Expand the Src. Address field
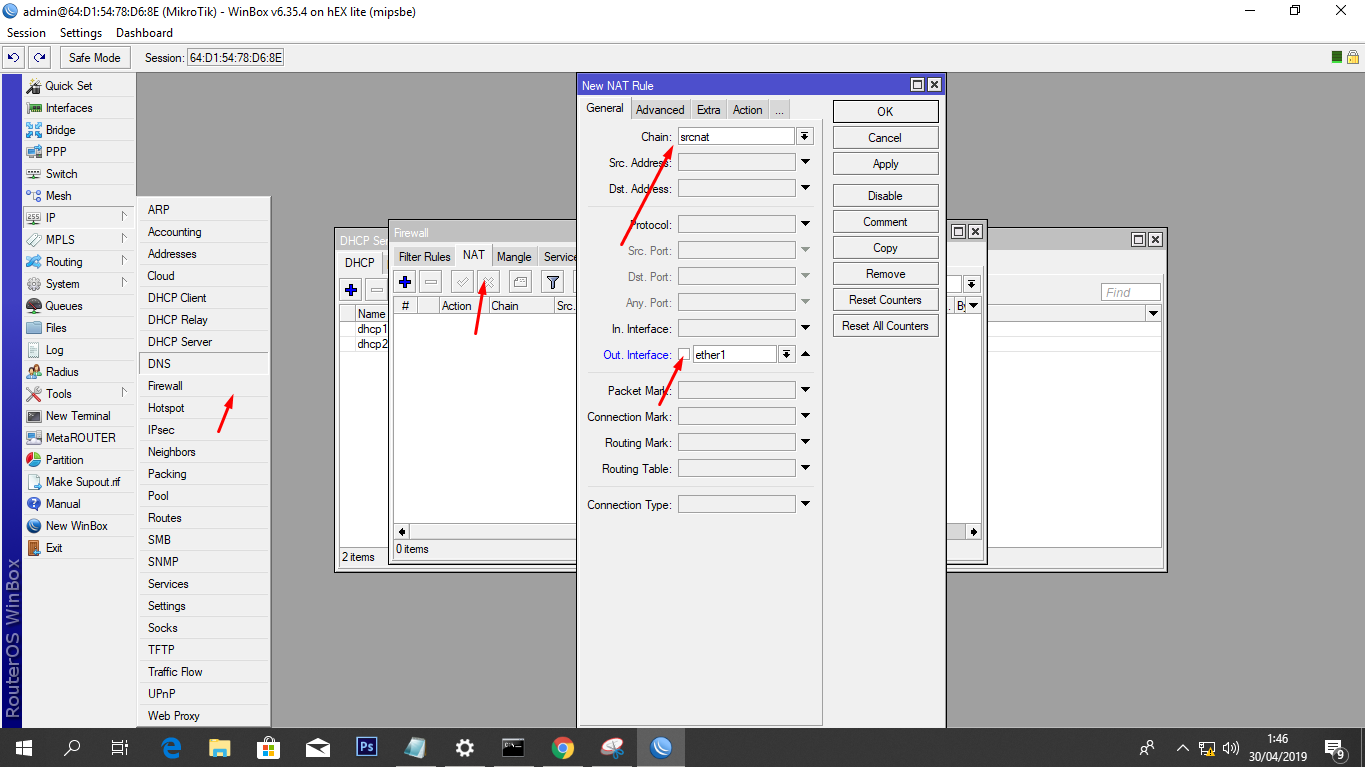Screen dimensions: 1365x767 [x=805, y=162]
